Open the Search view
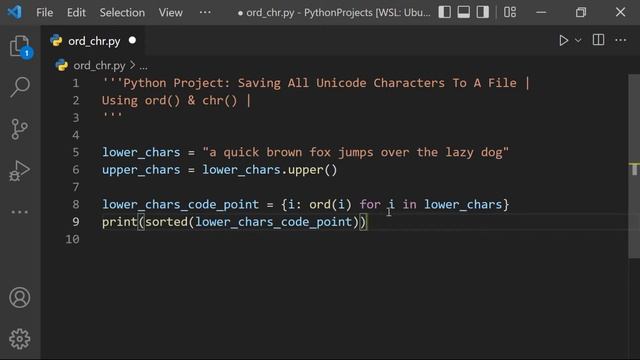The height and width of the screenshot is (360, 640). [x=20, y=87]
